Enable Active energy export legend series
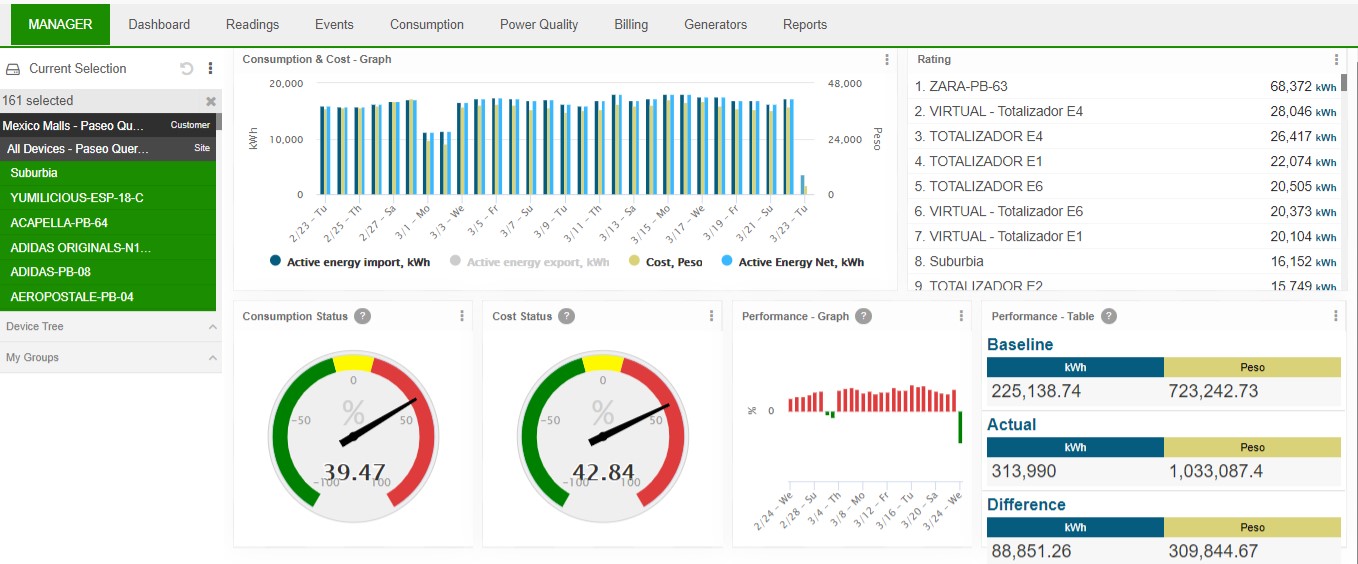Image resolution: width=1358 pixels, height=564 pixels. [x=529, y=262]
